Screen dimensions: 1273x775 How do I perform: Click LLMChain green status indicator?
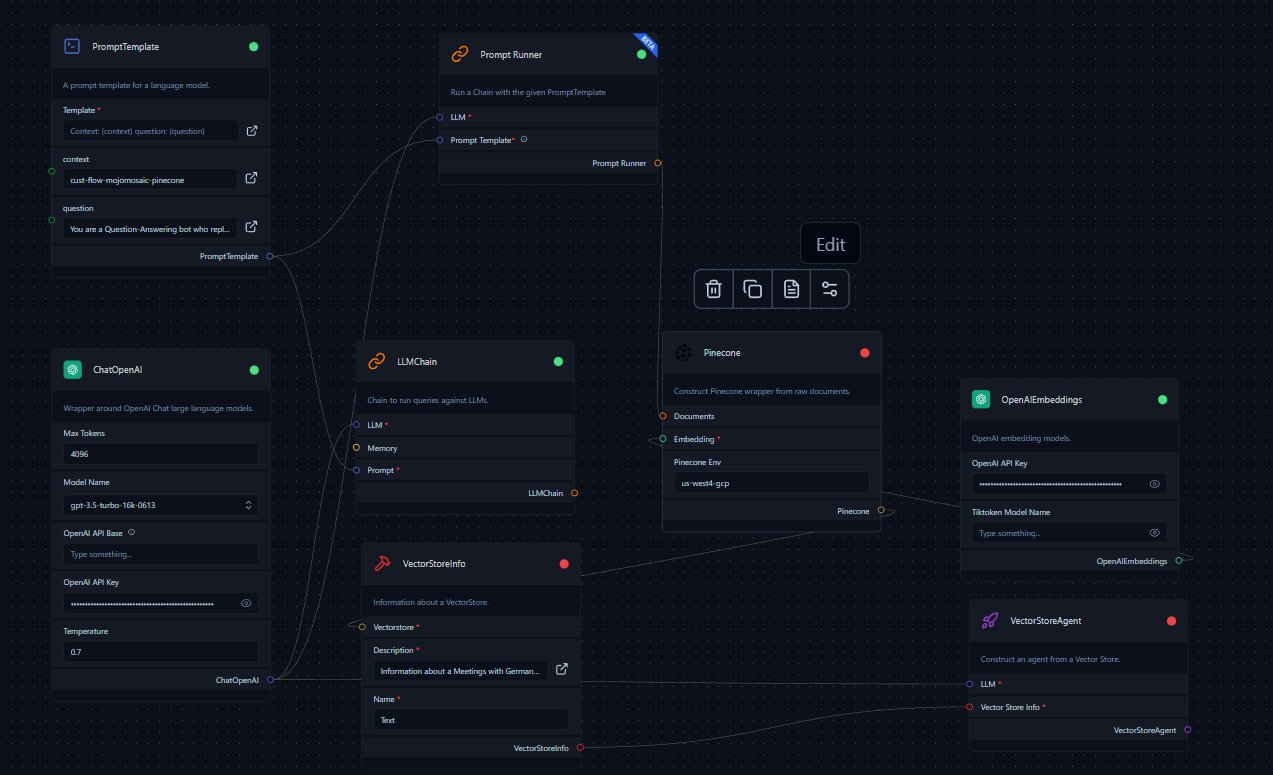point(558,361)
